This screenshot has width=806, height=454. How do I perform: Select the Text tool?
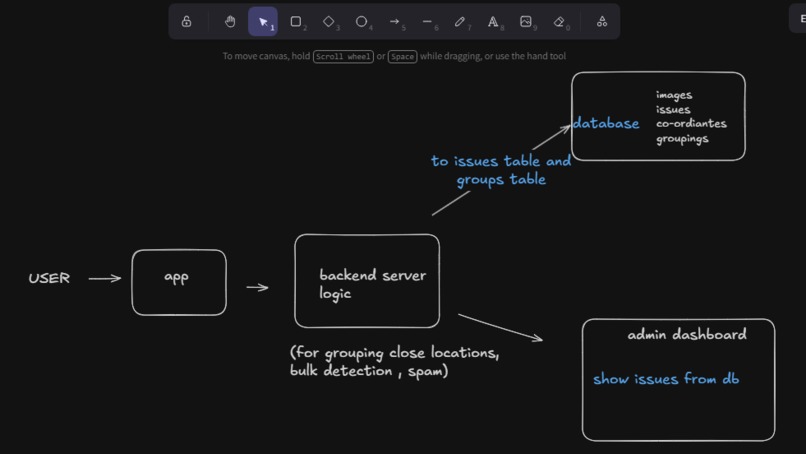click(x=493, y=22)
